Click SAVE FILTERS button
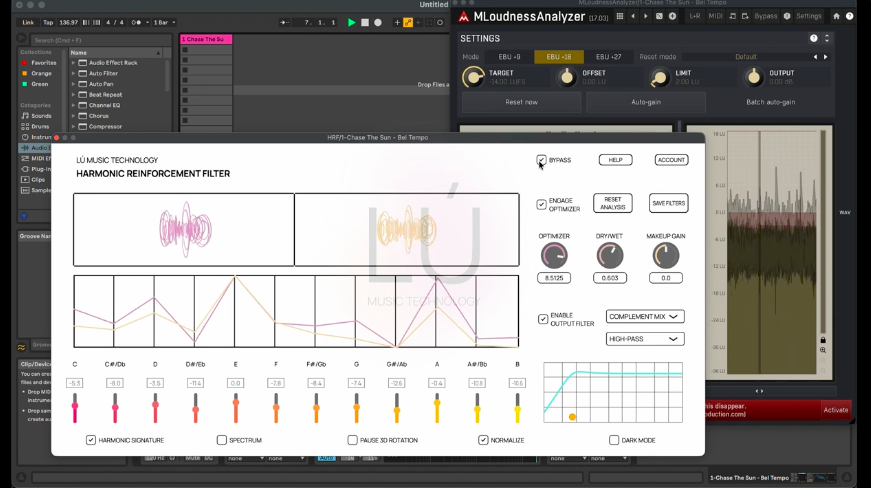Viewport: 871px width, 488px height. (668, 203)
